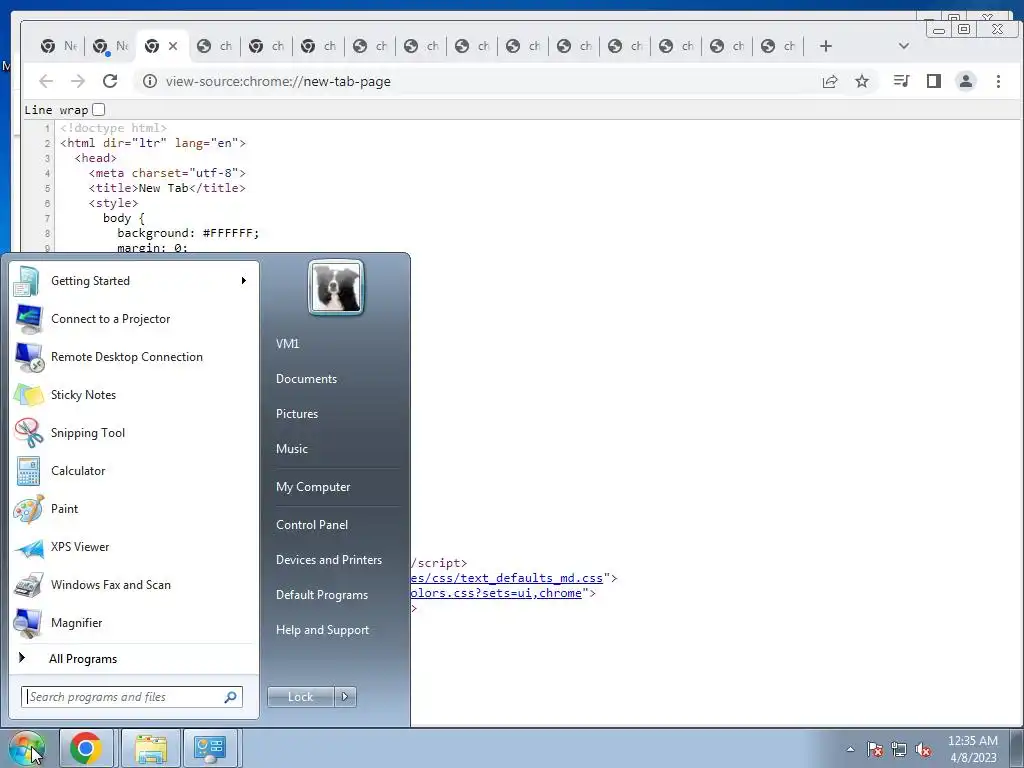This screenshot has height=768, width=1024.
Task: Open Calculator from Start menu
Action: [x=134, y=471]
